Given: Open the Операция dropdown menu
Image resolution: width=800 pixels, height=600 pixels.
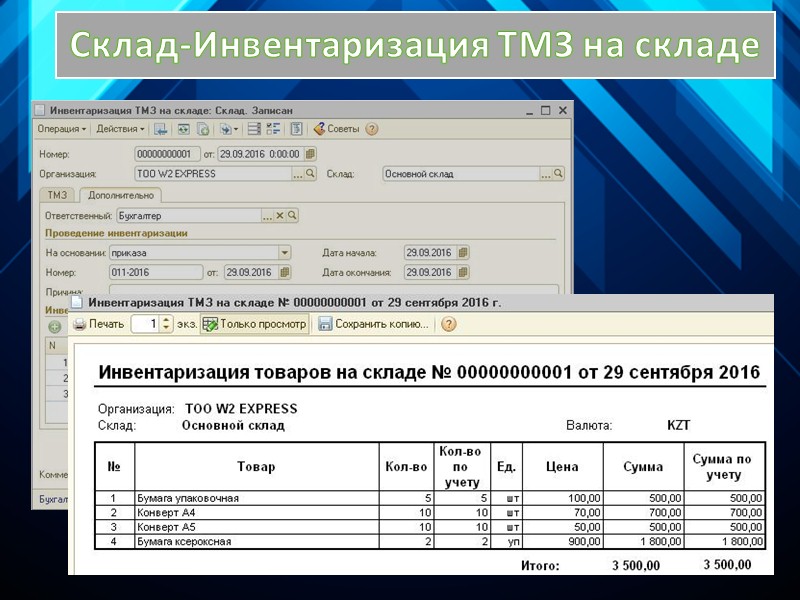Looking at the screenshot, I should (62, 129).
